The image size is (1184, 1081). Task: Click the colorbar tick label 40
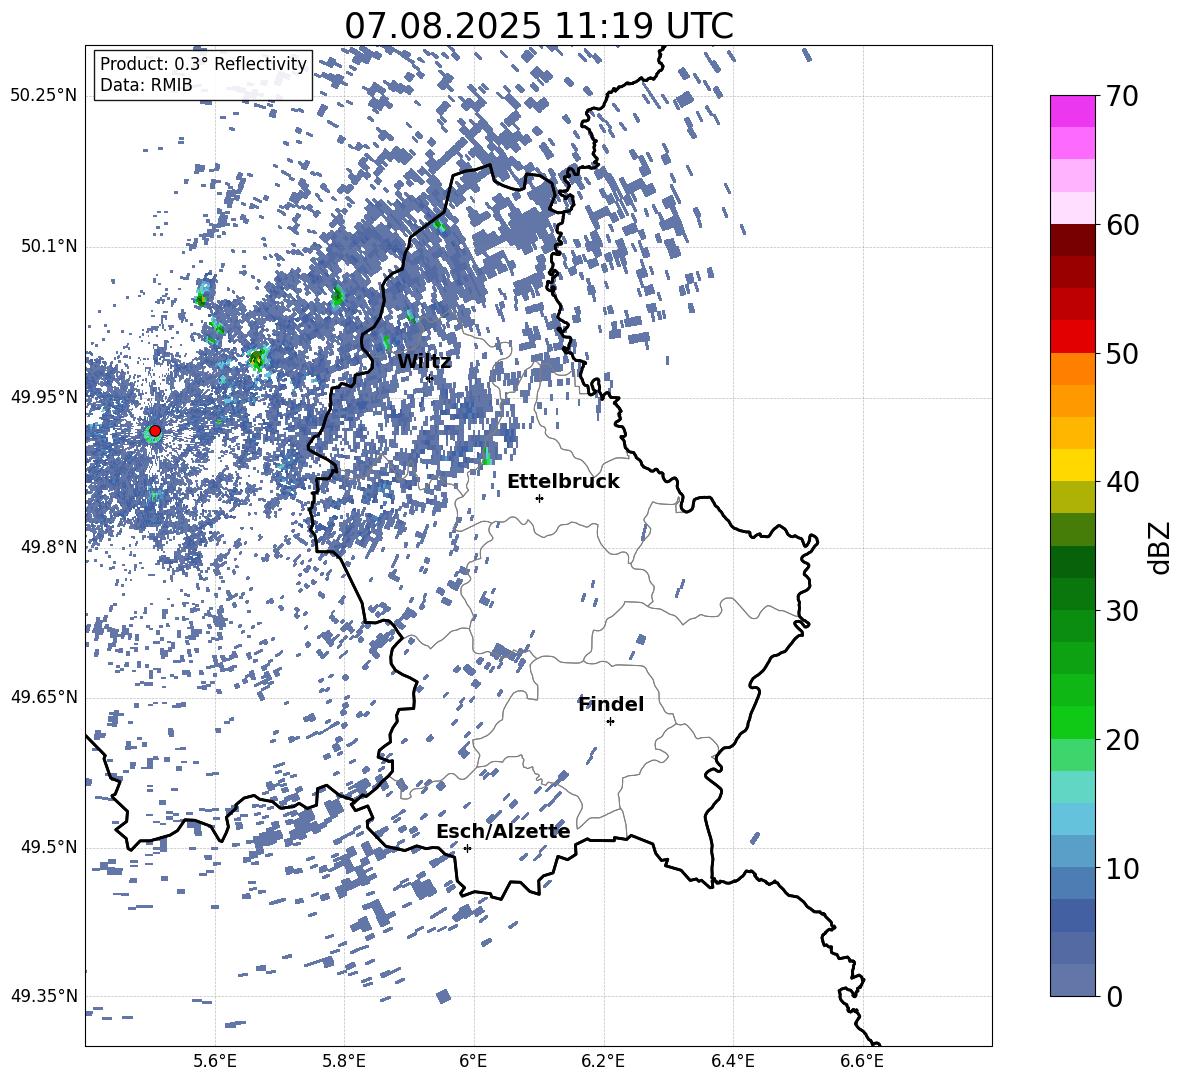pos(1122,482)
